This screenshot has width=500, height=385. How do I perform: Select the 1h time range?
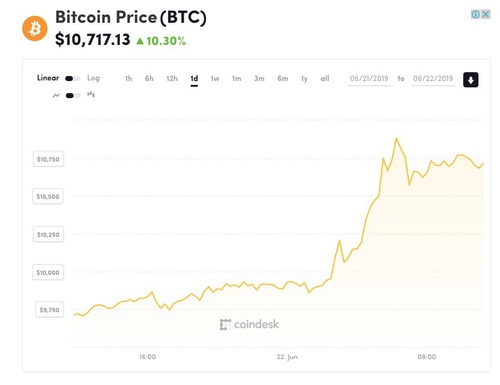[x=128, y=79]
